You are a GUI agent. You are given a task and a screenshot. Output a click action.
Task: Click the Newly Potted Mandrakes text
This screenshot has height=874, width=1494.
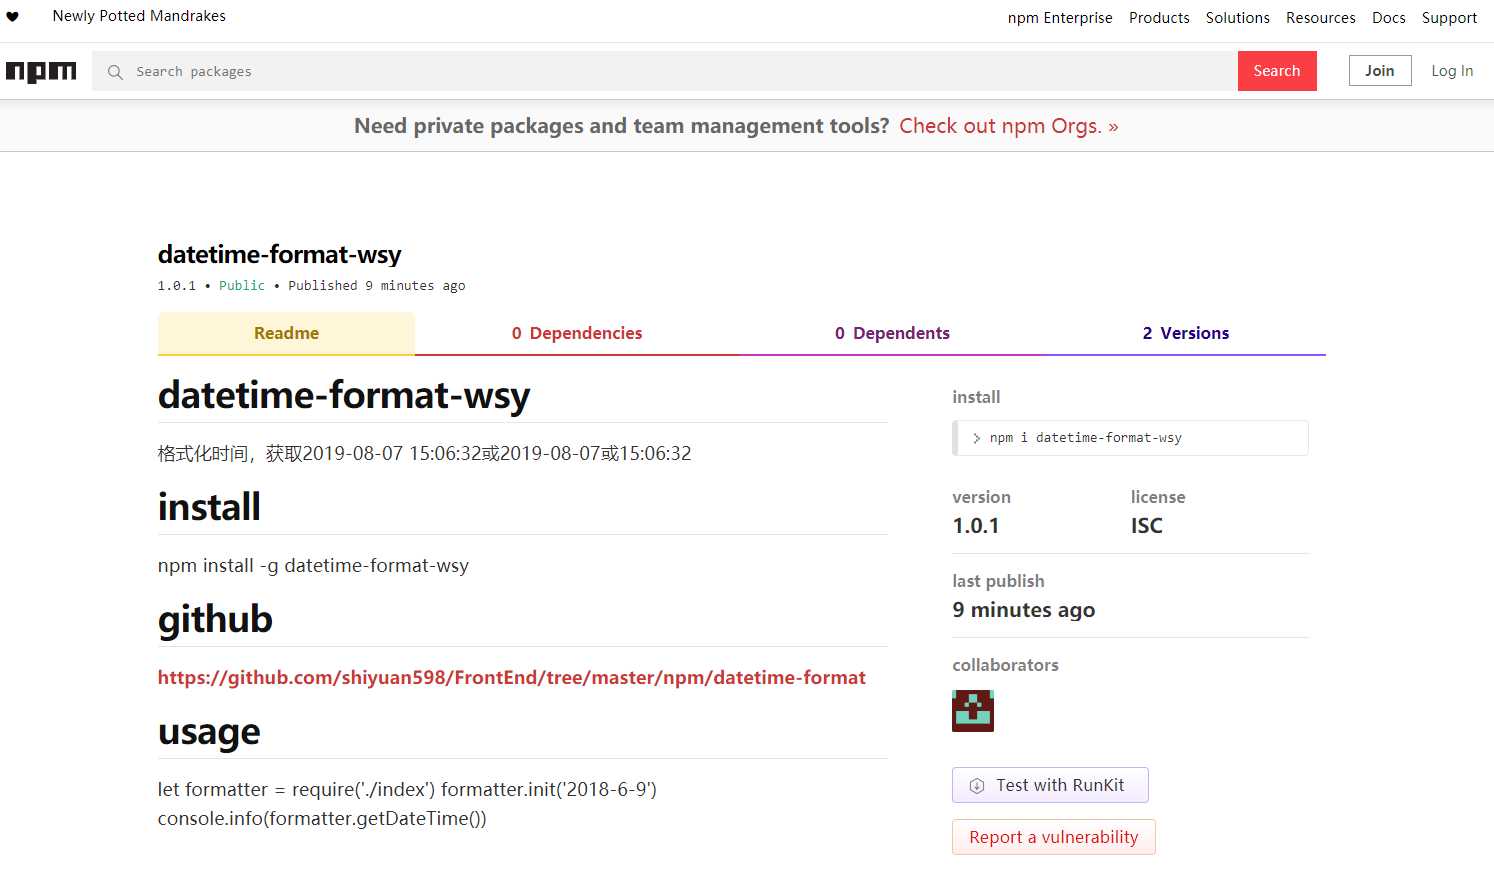139,16
